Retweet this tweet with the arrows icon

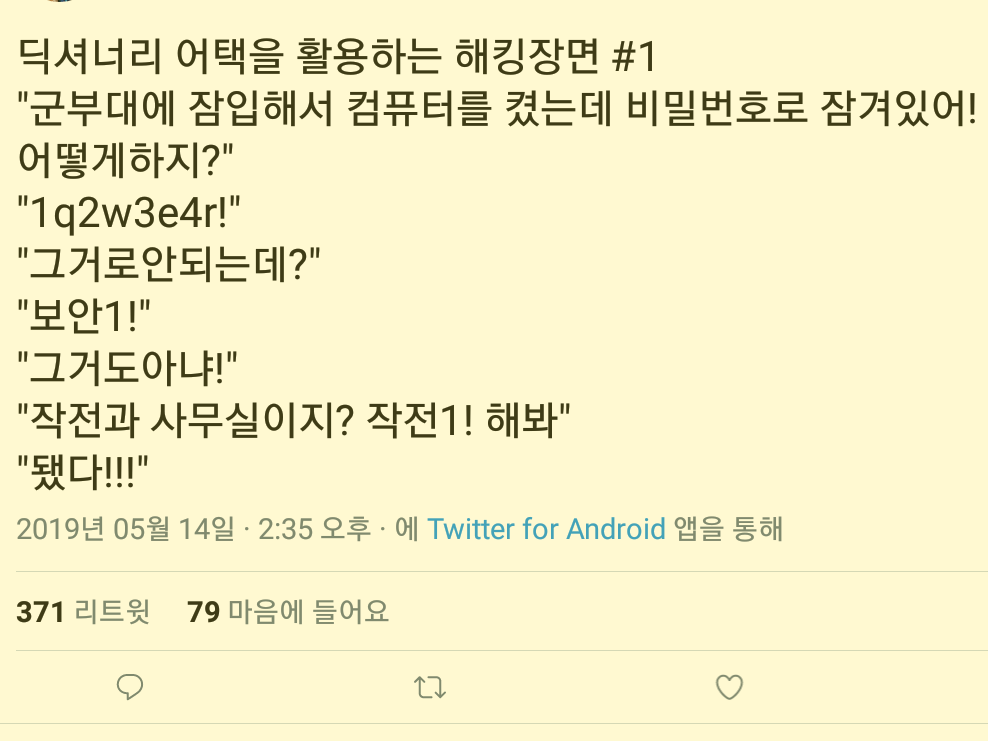coord(430,687)
